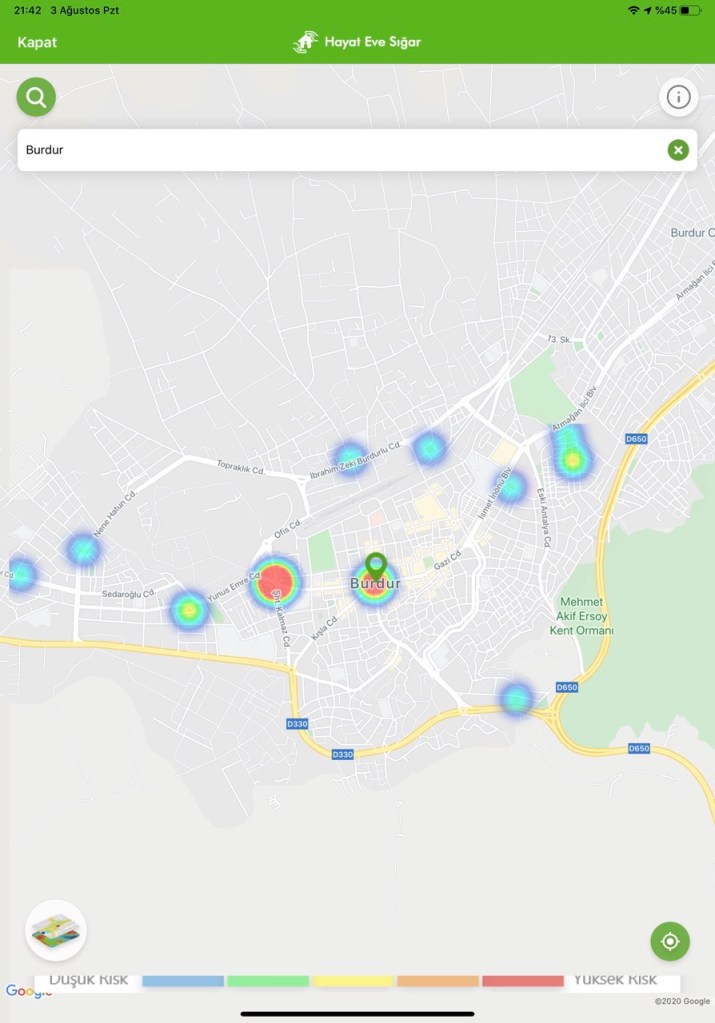
Task: Select the red high-risk legend swatch
Action: click(x=523, y=981)
